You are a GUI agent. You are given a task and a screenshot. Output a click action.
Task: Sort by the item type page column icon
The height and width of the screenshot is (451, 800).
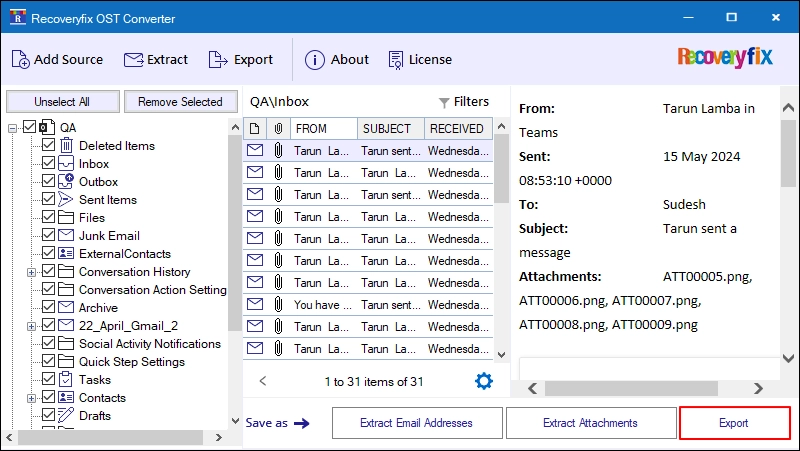(x=255, y=129)
